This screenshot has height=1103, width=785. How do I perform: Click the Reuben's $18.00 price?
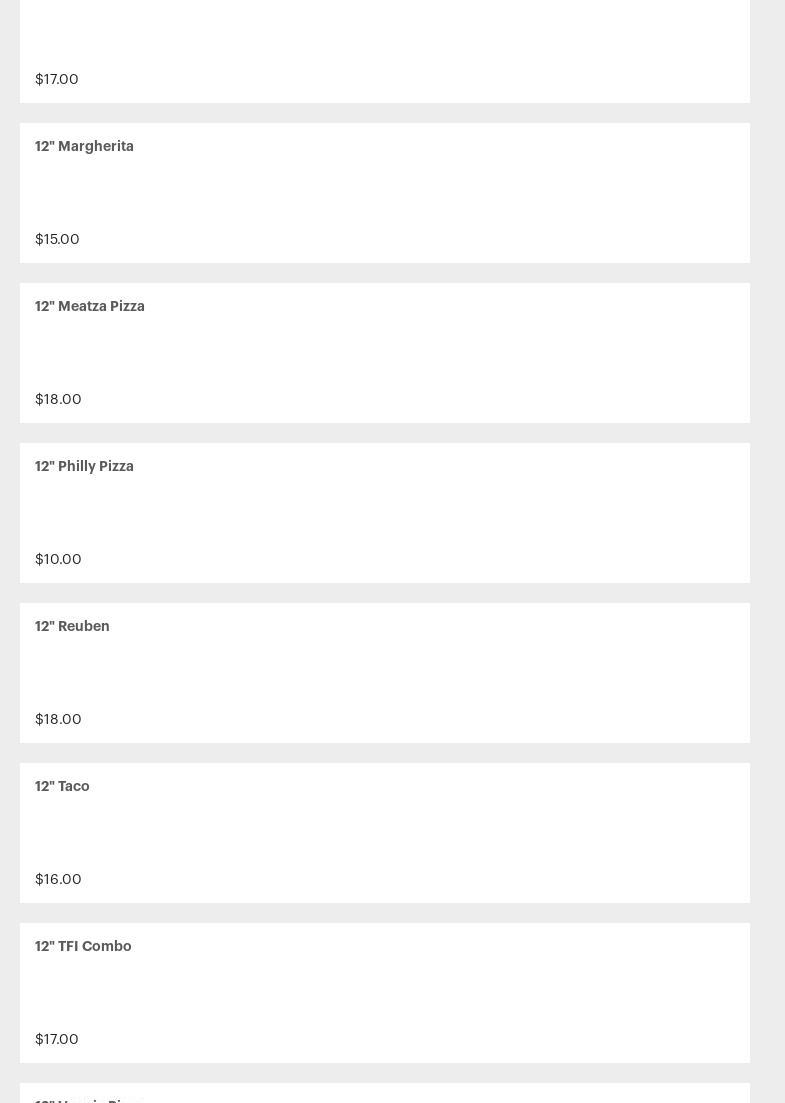(58, 719)
